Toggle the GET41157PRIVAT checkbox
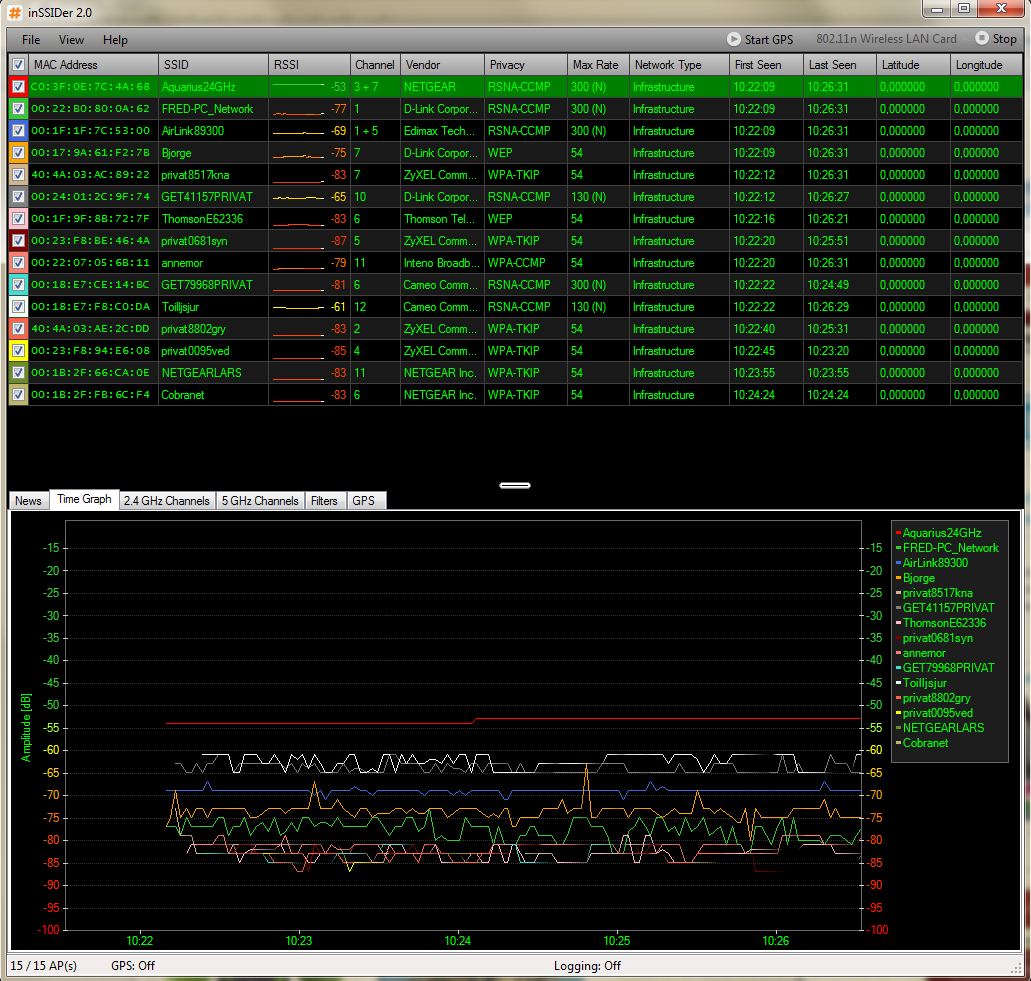The height and width of the screenshot is (981, 1031). pyautogui.click(x=18, y=197)
